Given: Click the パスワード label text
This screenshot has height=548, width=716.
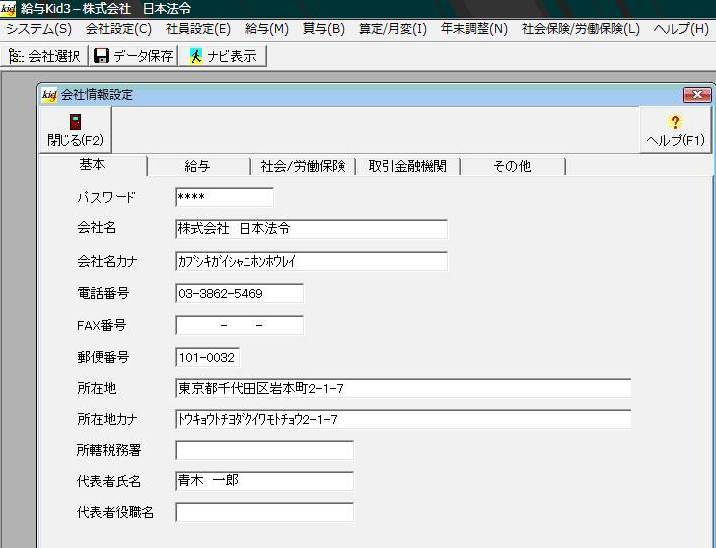Looking at the screenshot, I should 106,197.
